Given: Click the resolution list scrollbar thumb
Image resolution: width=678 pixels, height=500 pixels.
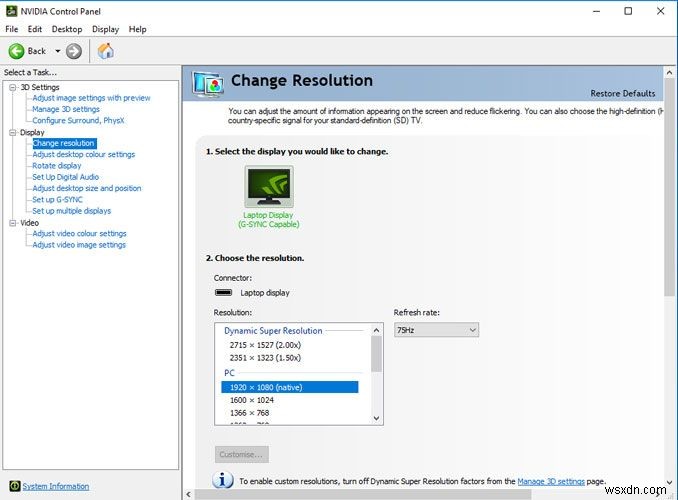Looking at the screenshot, I should point(377,354).
